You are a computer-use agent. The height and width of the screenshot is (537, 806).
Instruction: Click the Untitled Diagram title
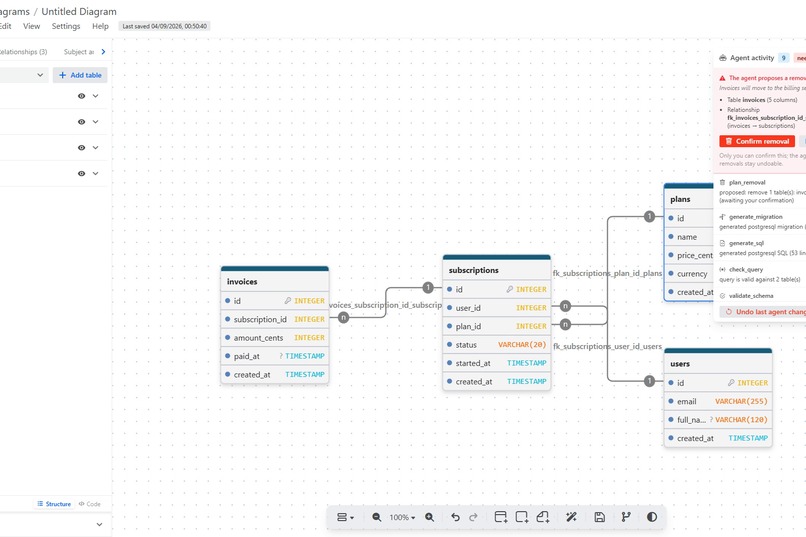(x=79, y=11)
